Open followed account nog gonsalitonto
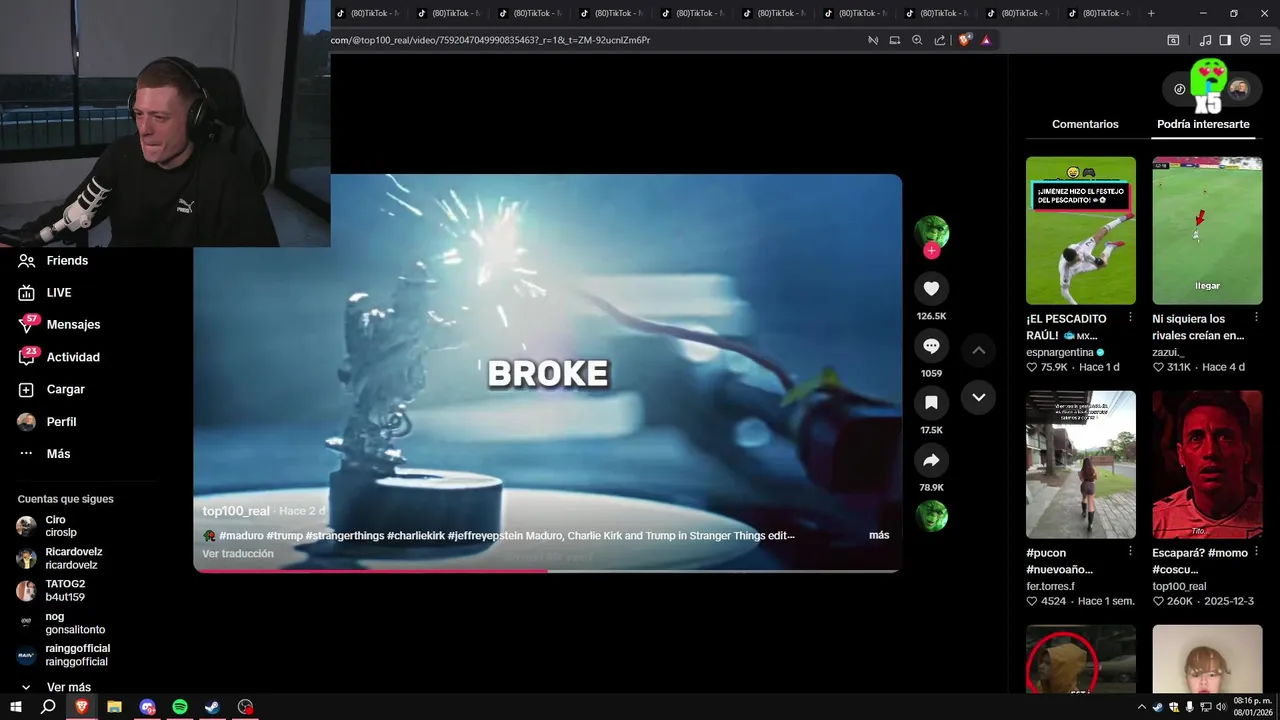The width and height of the screenshot is (1280, 720). [x=61, y=623]
